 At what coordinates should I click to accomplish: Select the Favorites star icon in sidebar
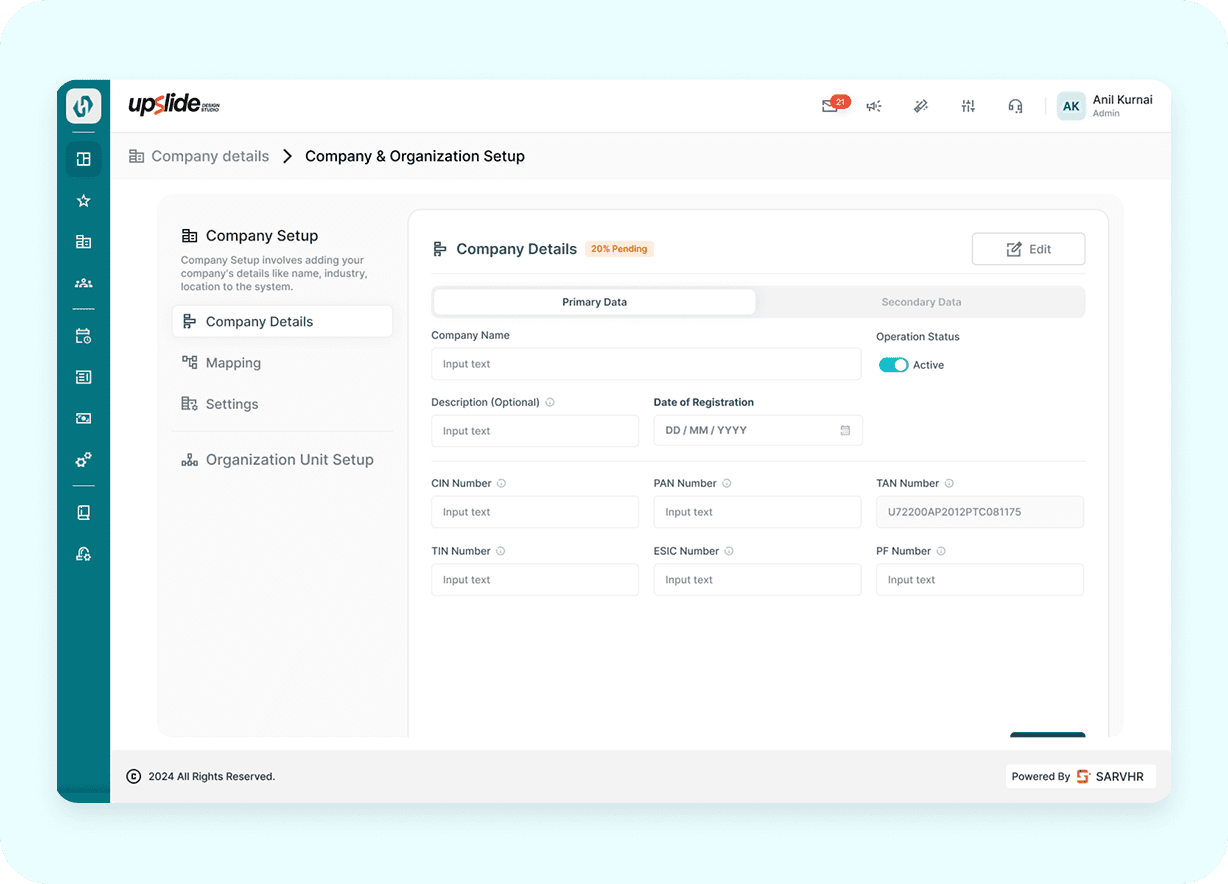pyautogui.click(x=82, y=200)
